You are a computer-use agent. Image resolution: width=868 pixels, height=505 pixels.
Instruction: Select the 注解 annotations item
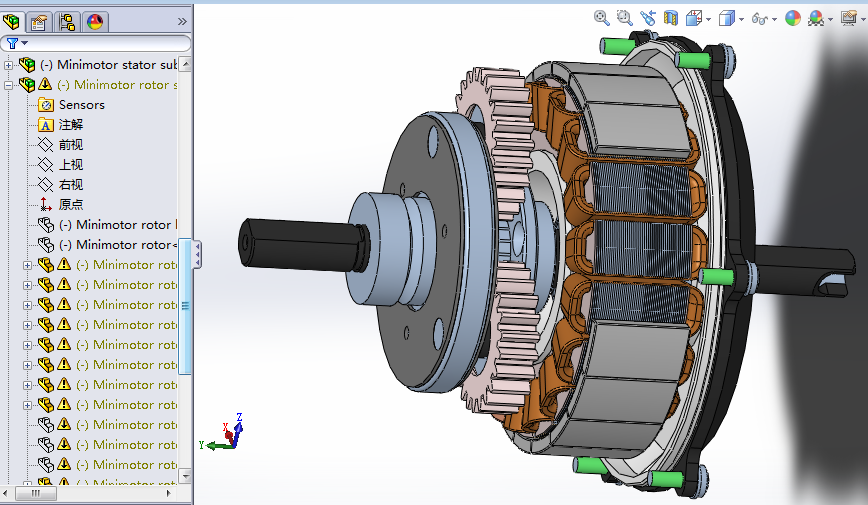71,125
